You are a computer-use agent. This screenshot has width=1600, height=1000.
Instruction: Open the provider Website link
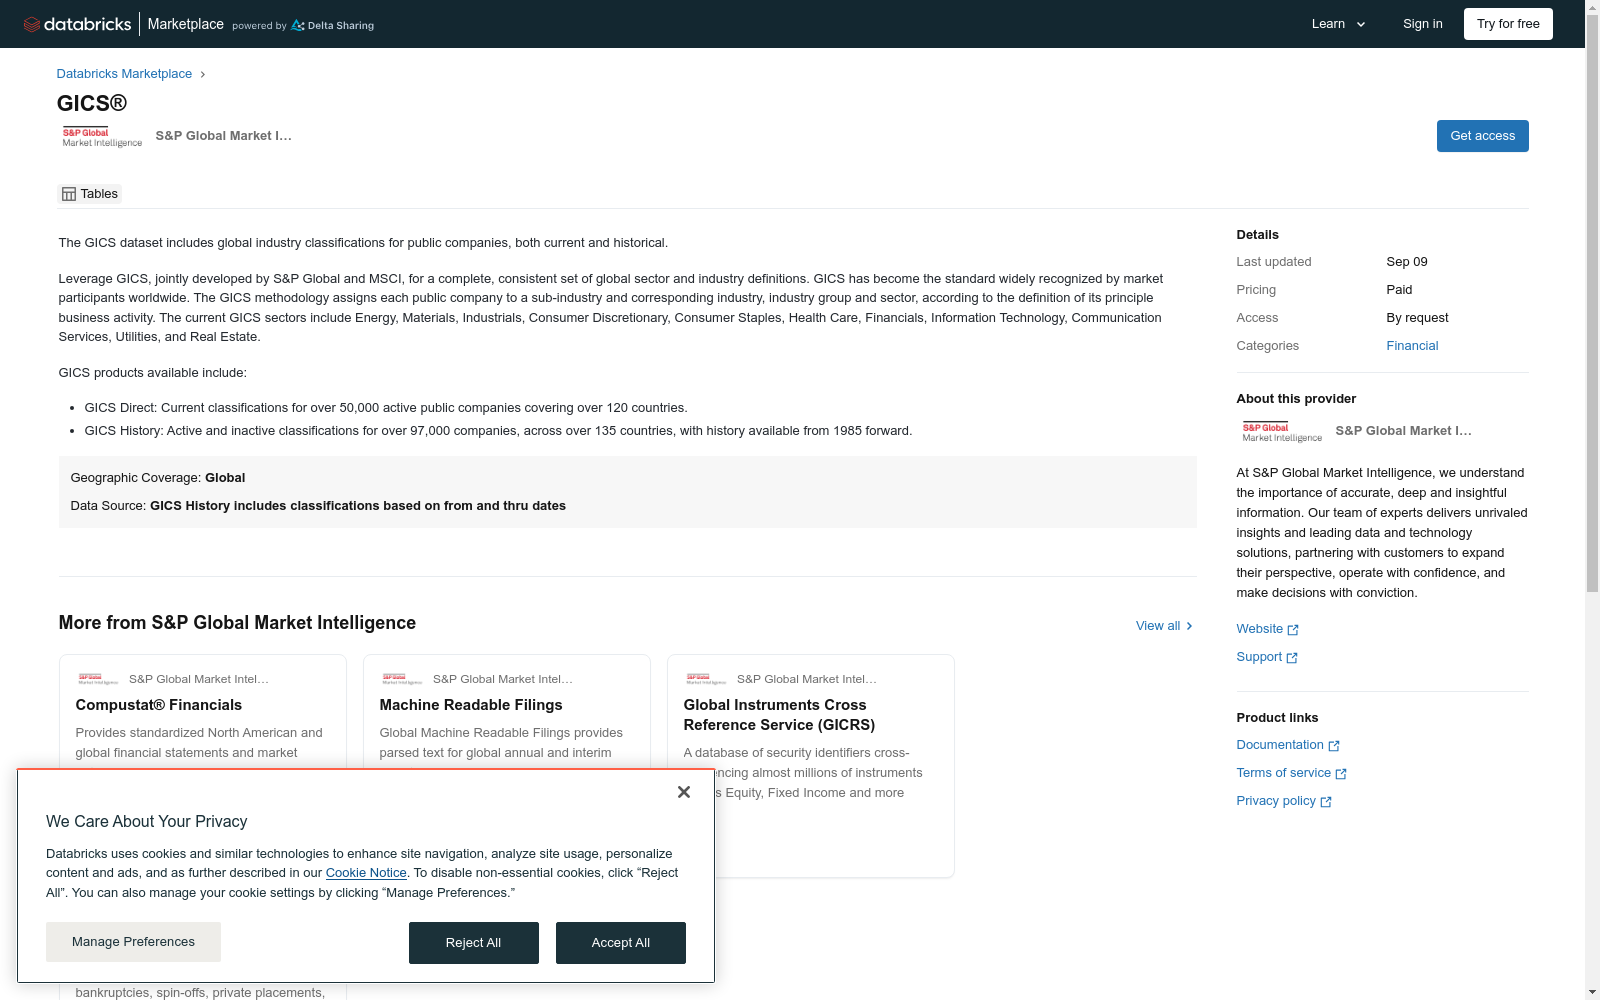[x=1259, y=629]
